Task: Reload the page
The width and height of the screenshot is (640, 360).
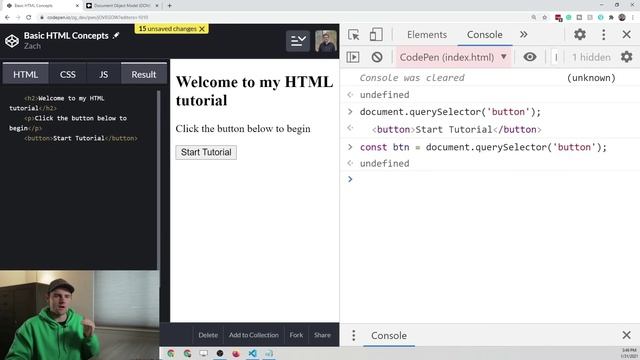Action: tap(29, 18)
